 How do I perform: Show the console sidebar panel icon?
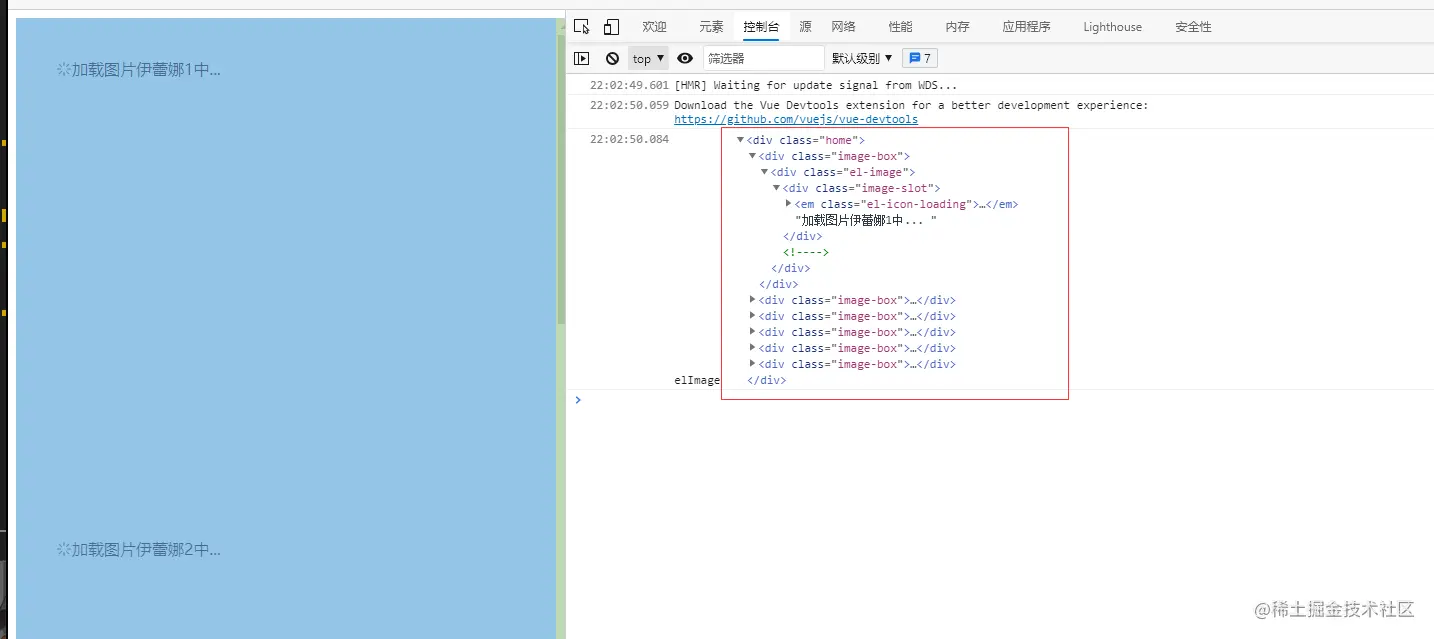tap(582, 58)
